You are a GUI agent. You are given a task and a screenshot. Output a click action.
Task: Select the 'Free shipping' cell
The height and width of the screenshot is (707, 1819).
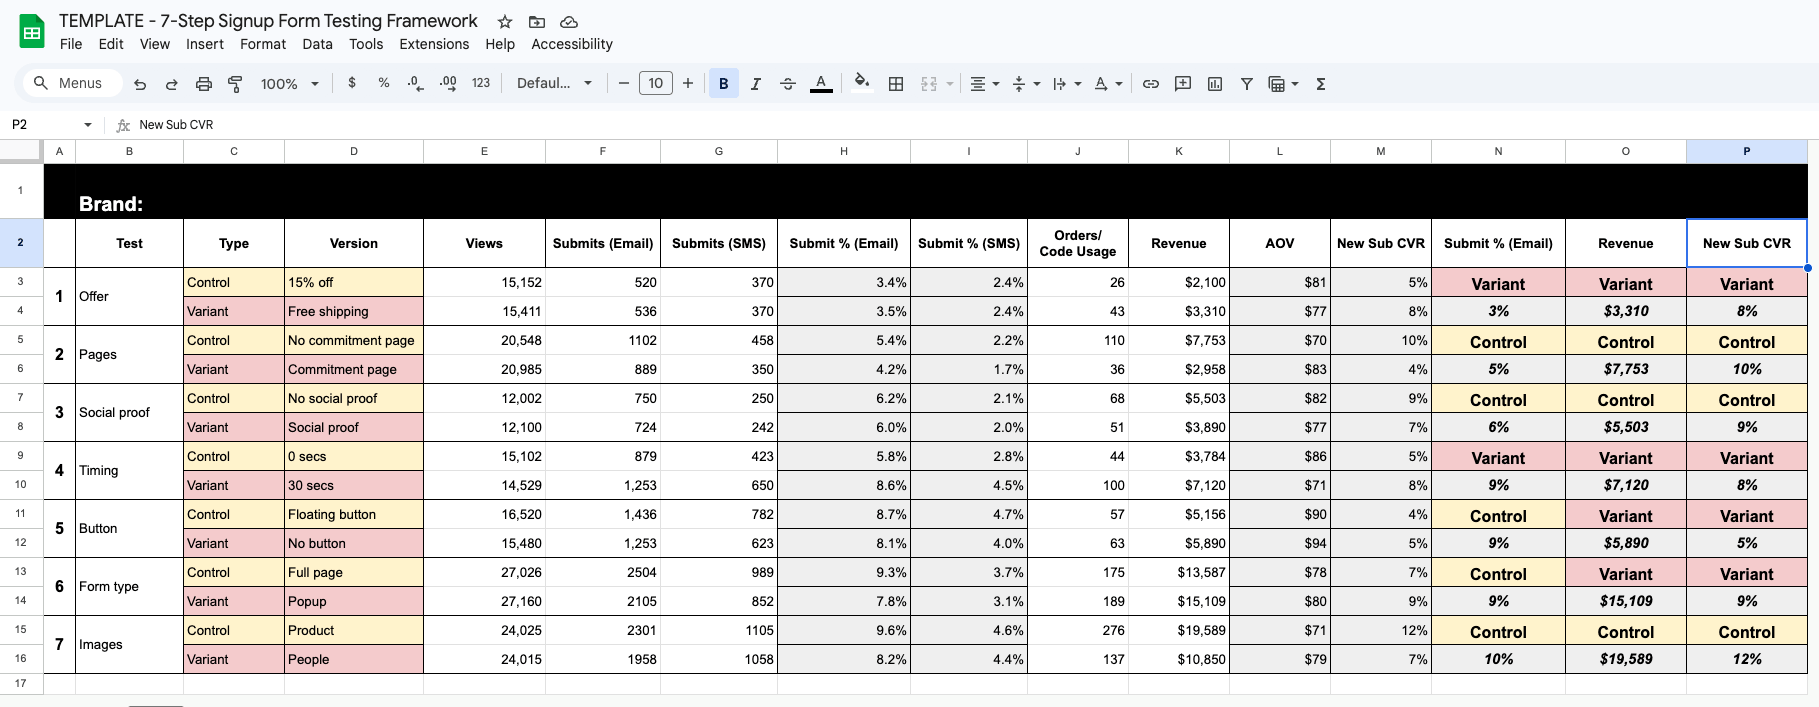[354, 311]
